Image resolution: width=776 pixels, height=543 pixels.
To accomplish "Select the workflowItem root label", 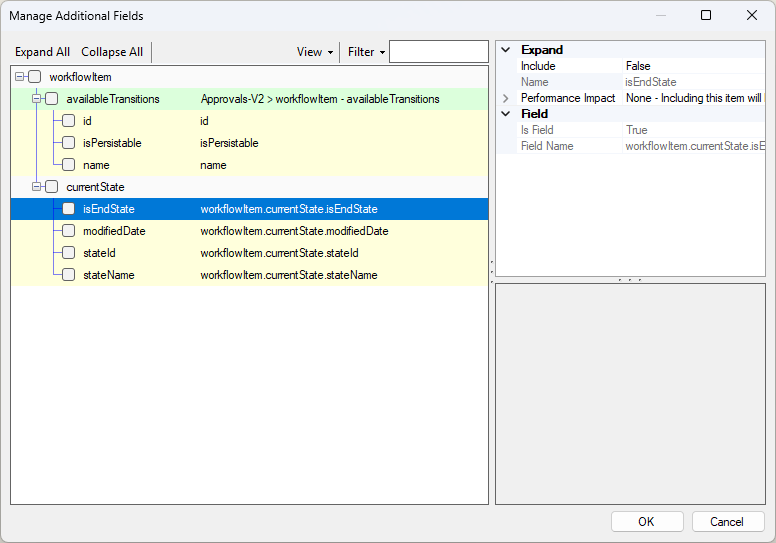I will tap(80, 77).
